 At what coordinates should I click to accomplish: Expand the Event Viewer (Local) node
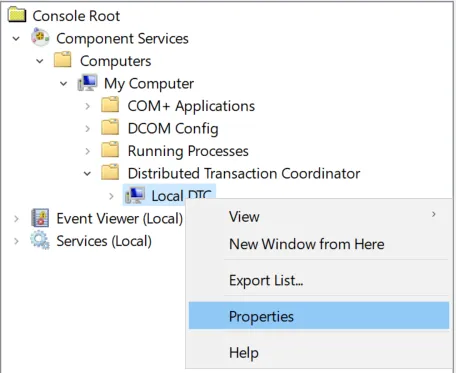[16, 219]
